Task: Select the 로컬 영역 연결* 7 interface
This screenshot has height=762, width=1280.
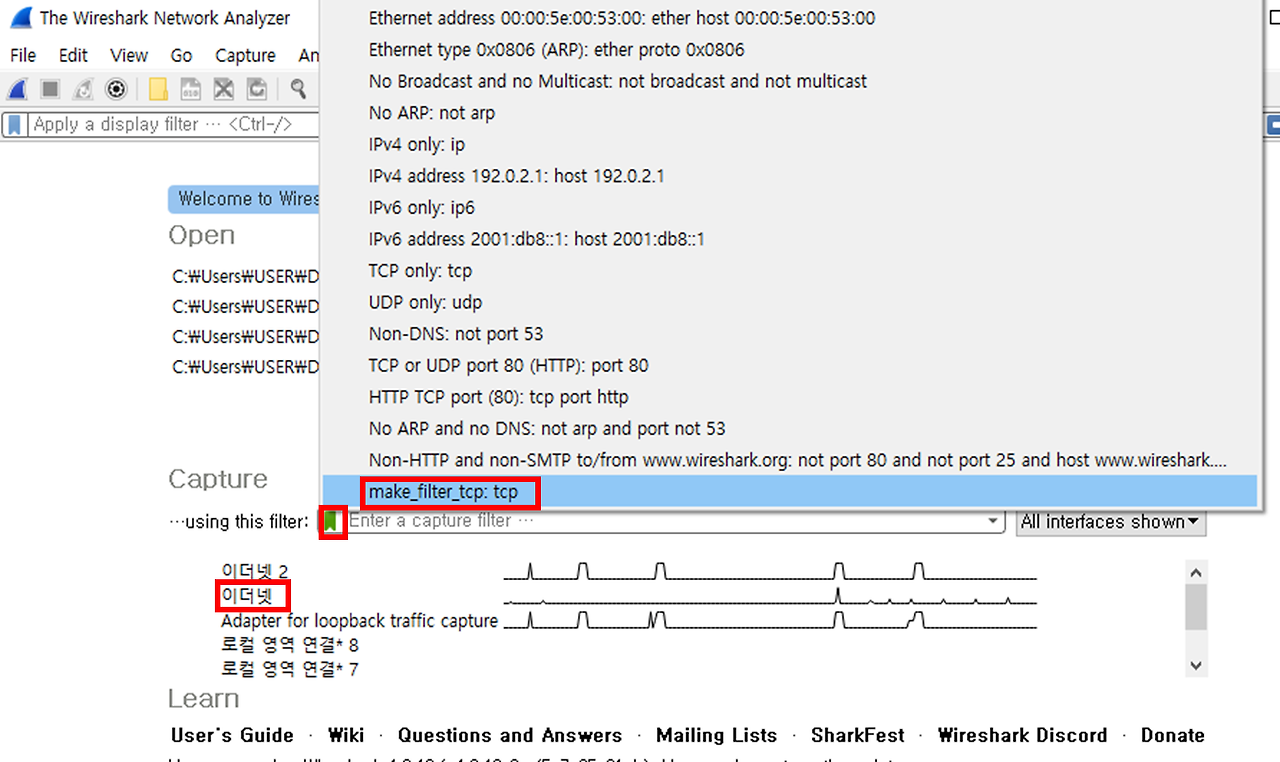Action: [x=290, y=669]
